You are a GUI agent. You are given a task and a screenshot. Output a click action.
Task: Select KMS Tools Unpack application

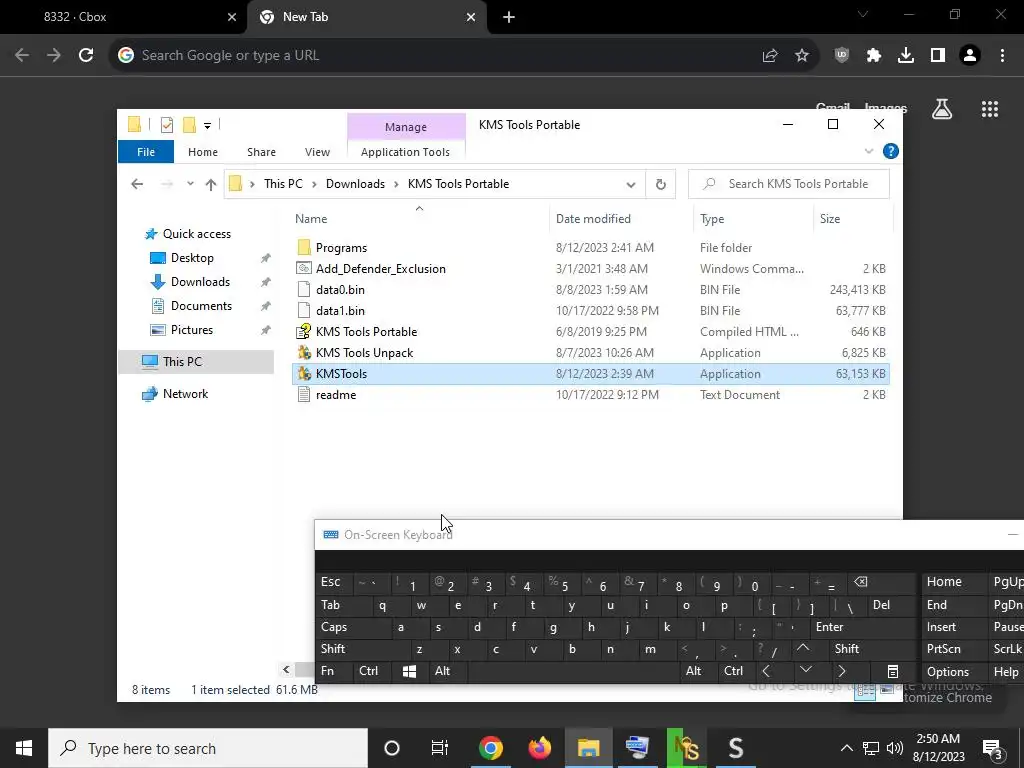click(590, 353)
